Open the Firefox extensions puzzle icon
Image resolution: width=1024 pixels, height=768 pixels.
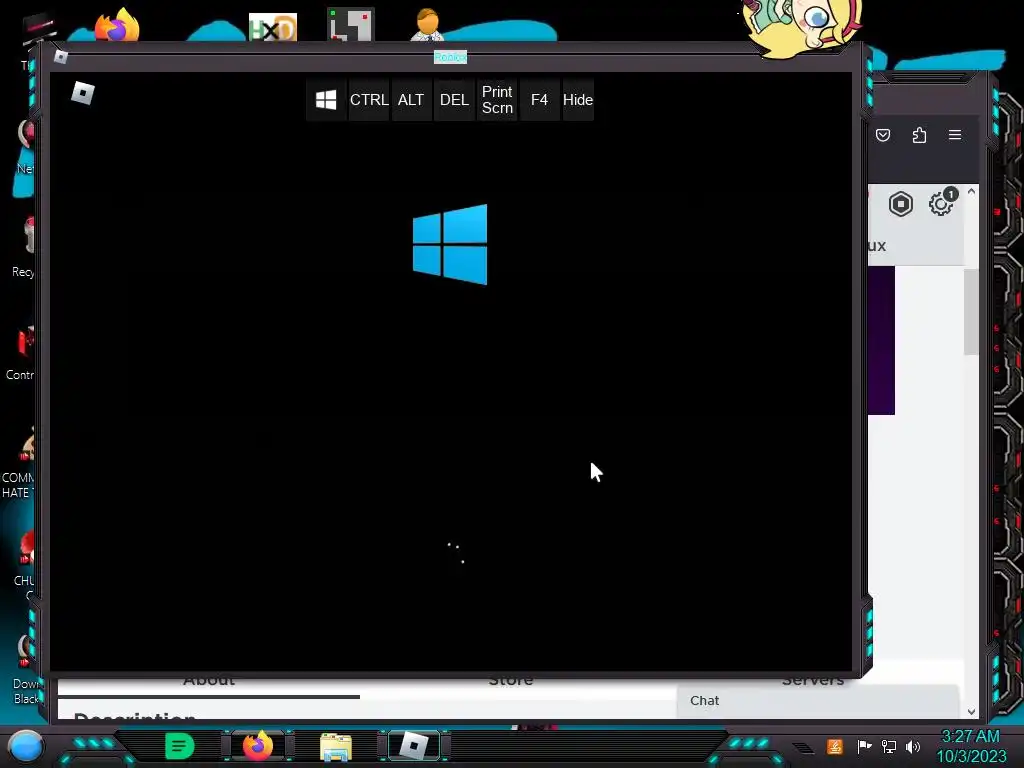pyautogui.click(x=919, y=135)
